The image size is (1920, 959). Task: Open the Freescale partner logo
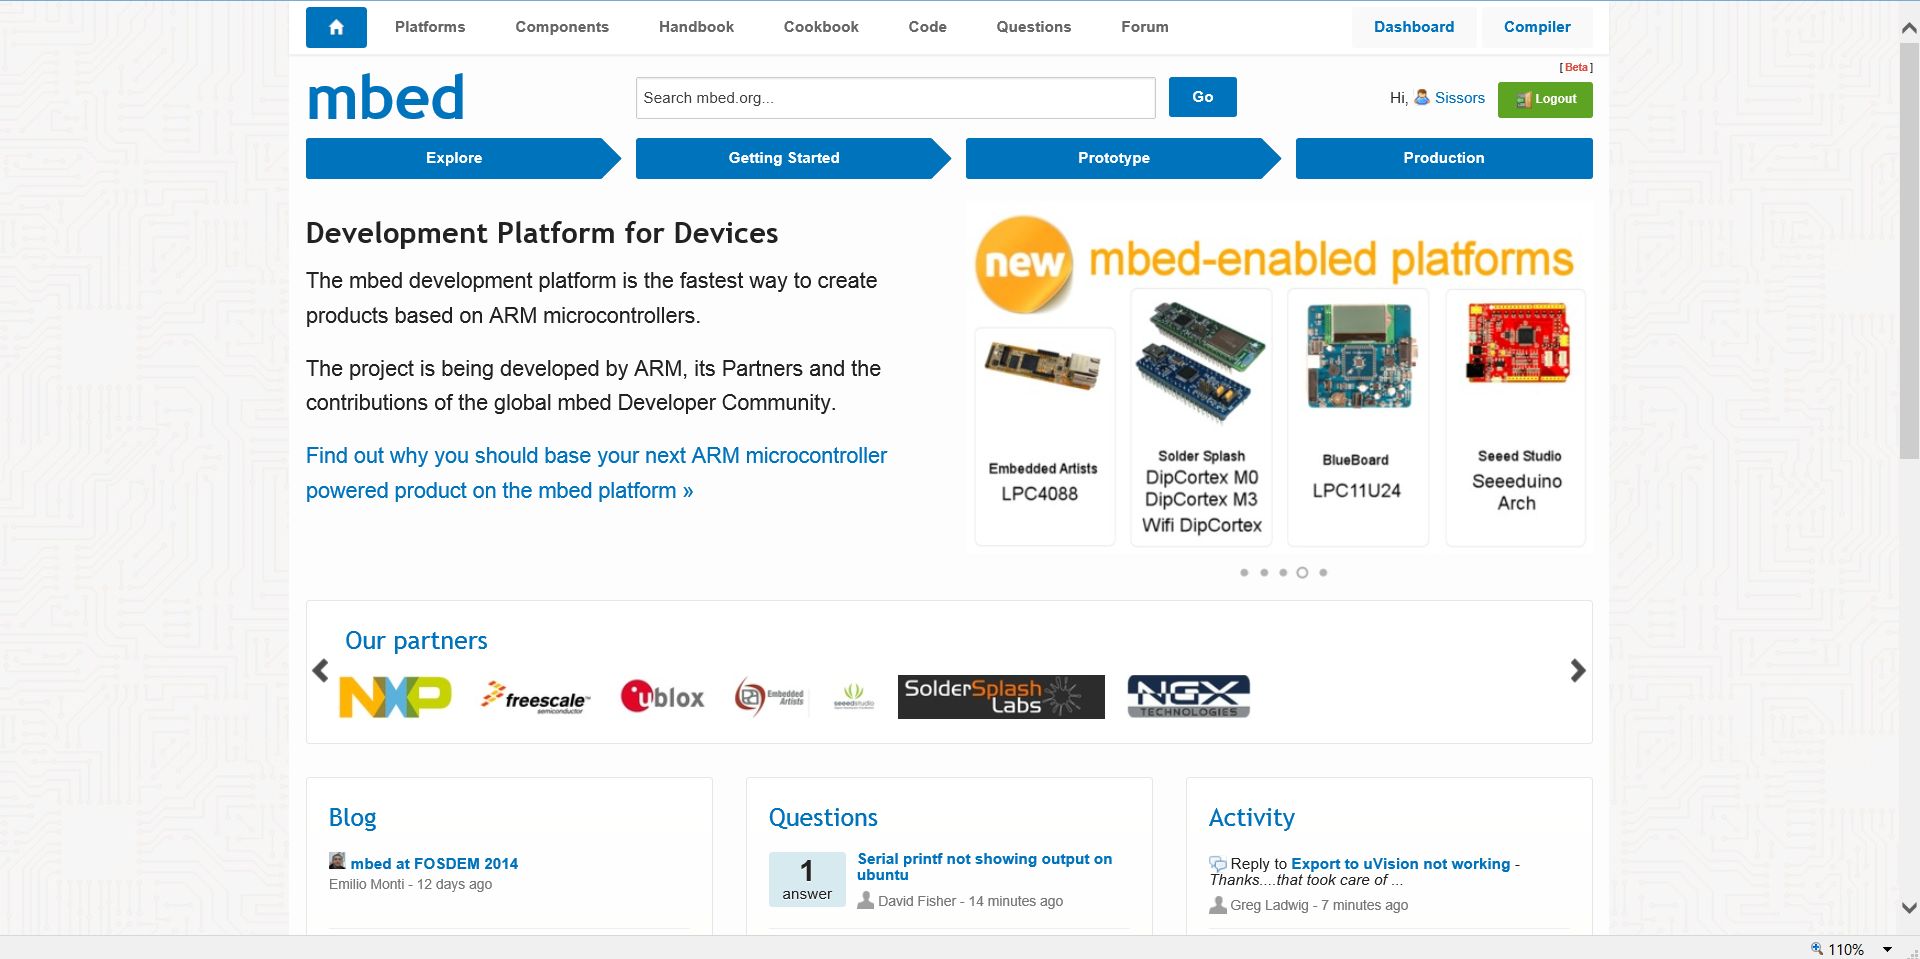536,697
